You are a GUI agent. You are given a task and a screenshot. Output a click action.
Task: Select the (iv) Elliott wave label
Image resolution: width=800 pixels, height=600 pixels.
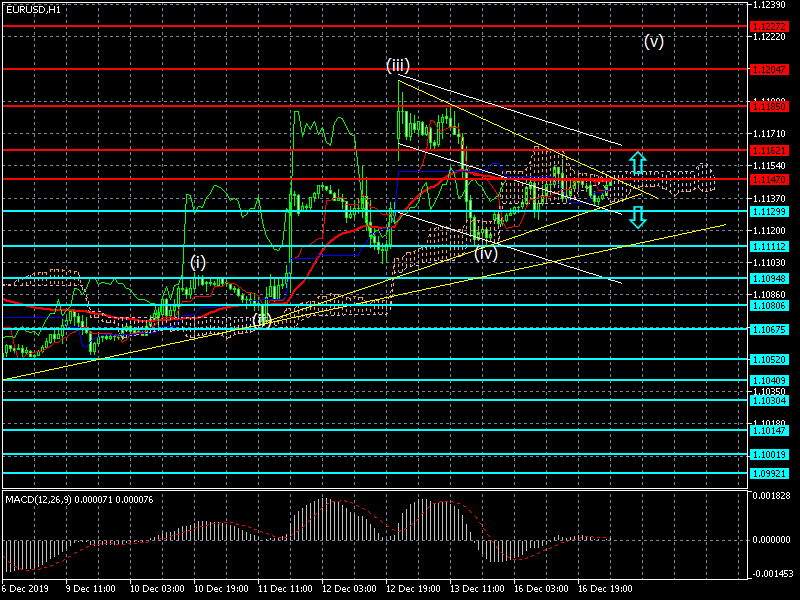pos(486,254)
